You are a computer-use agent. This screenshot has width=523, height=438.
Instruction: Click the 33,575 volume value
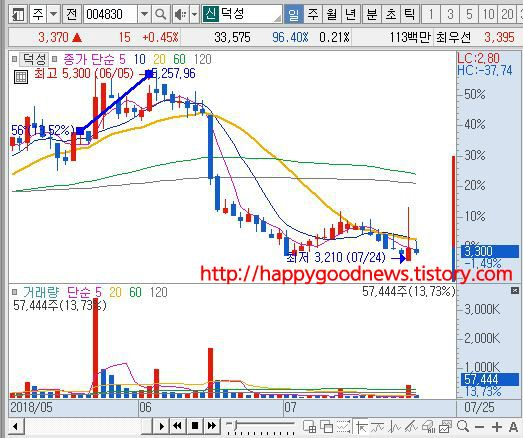click(x=232, y=37)
